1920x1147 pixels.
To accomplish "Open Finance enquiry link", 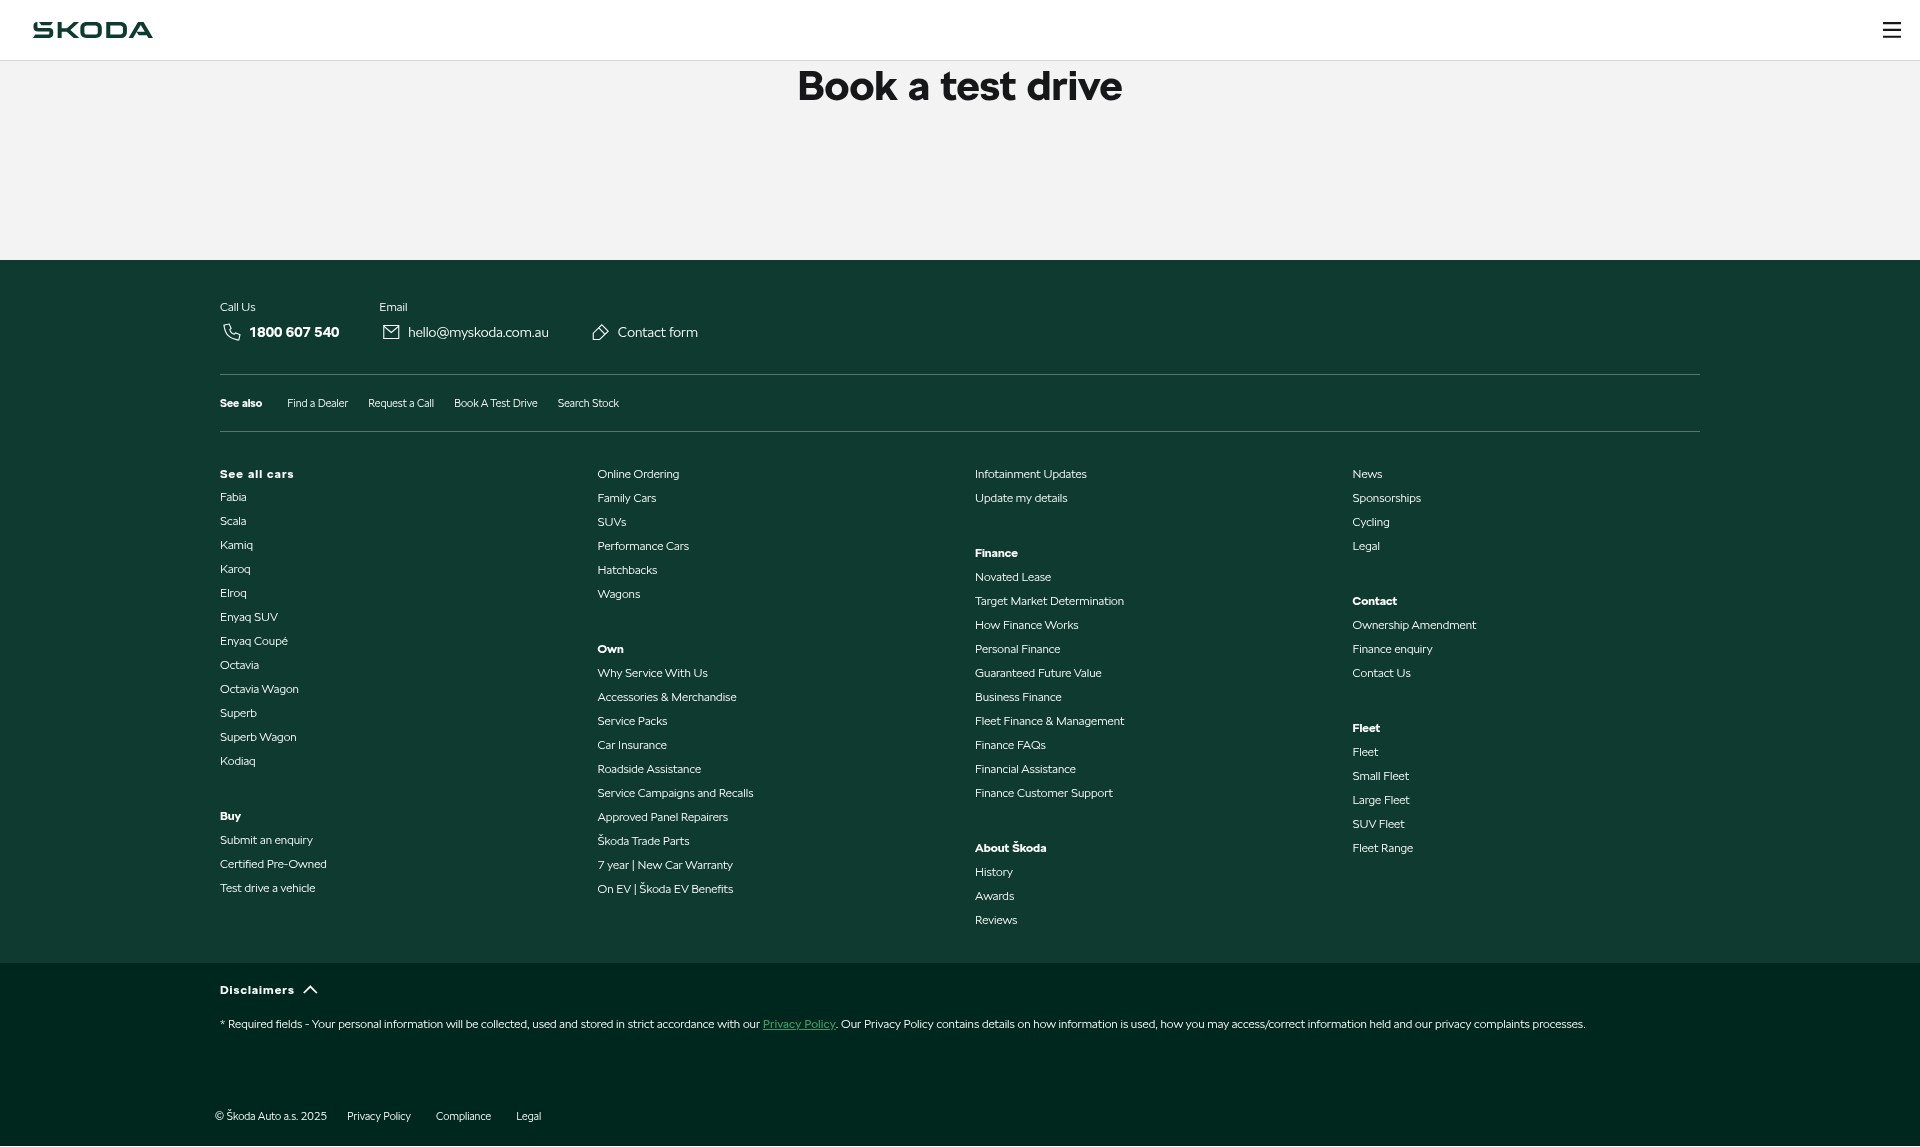I will pyautogui.click(x=1392, y=650).
